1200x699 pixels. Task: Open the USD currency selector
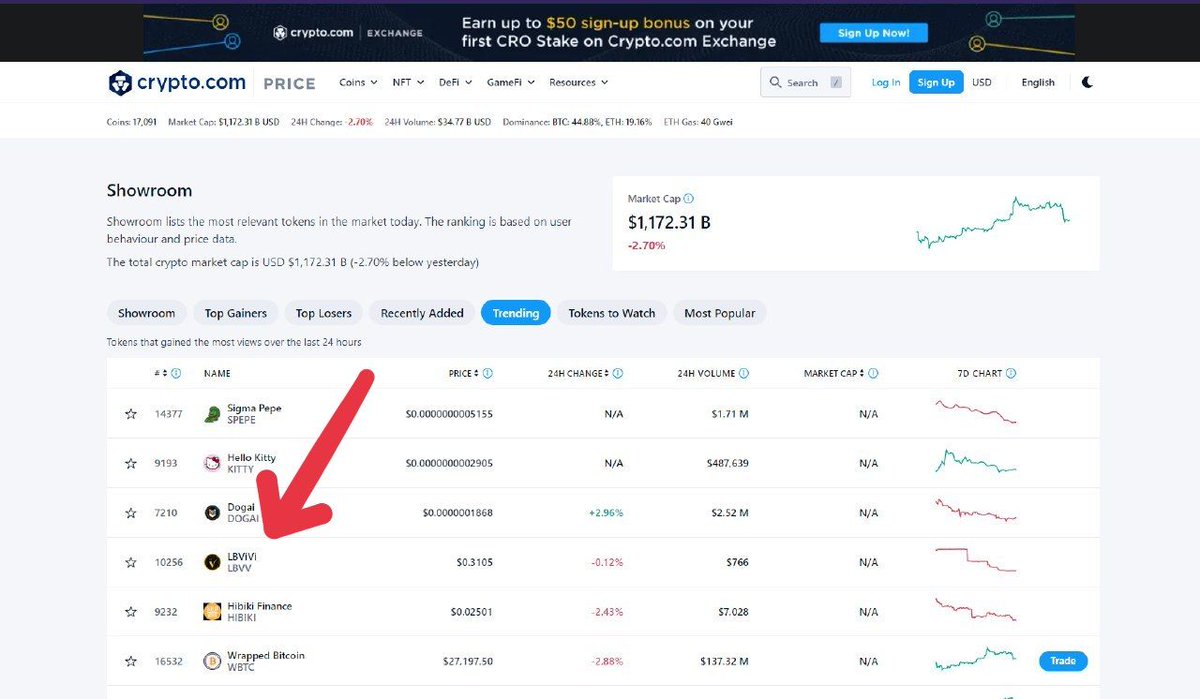982,82
